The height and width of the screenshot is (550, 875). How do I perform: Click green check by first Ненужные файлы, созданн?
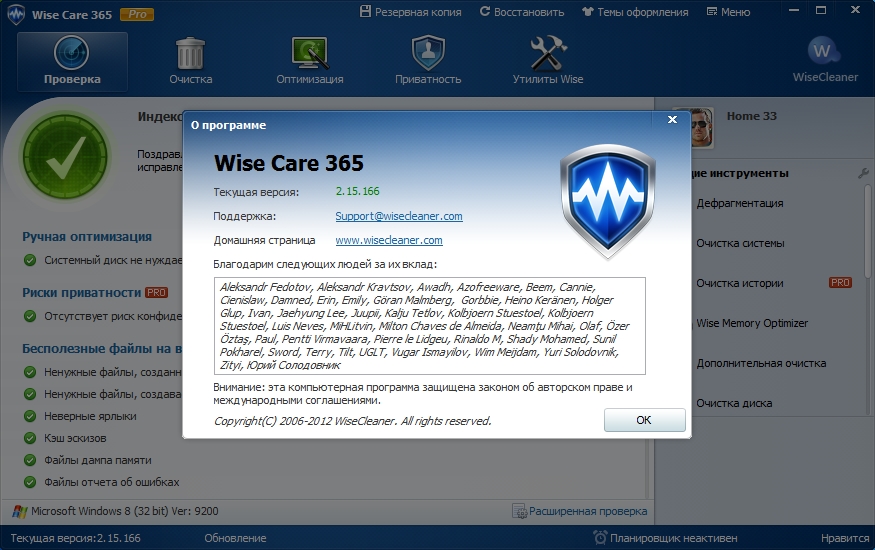click(x=30, y=372)
